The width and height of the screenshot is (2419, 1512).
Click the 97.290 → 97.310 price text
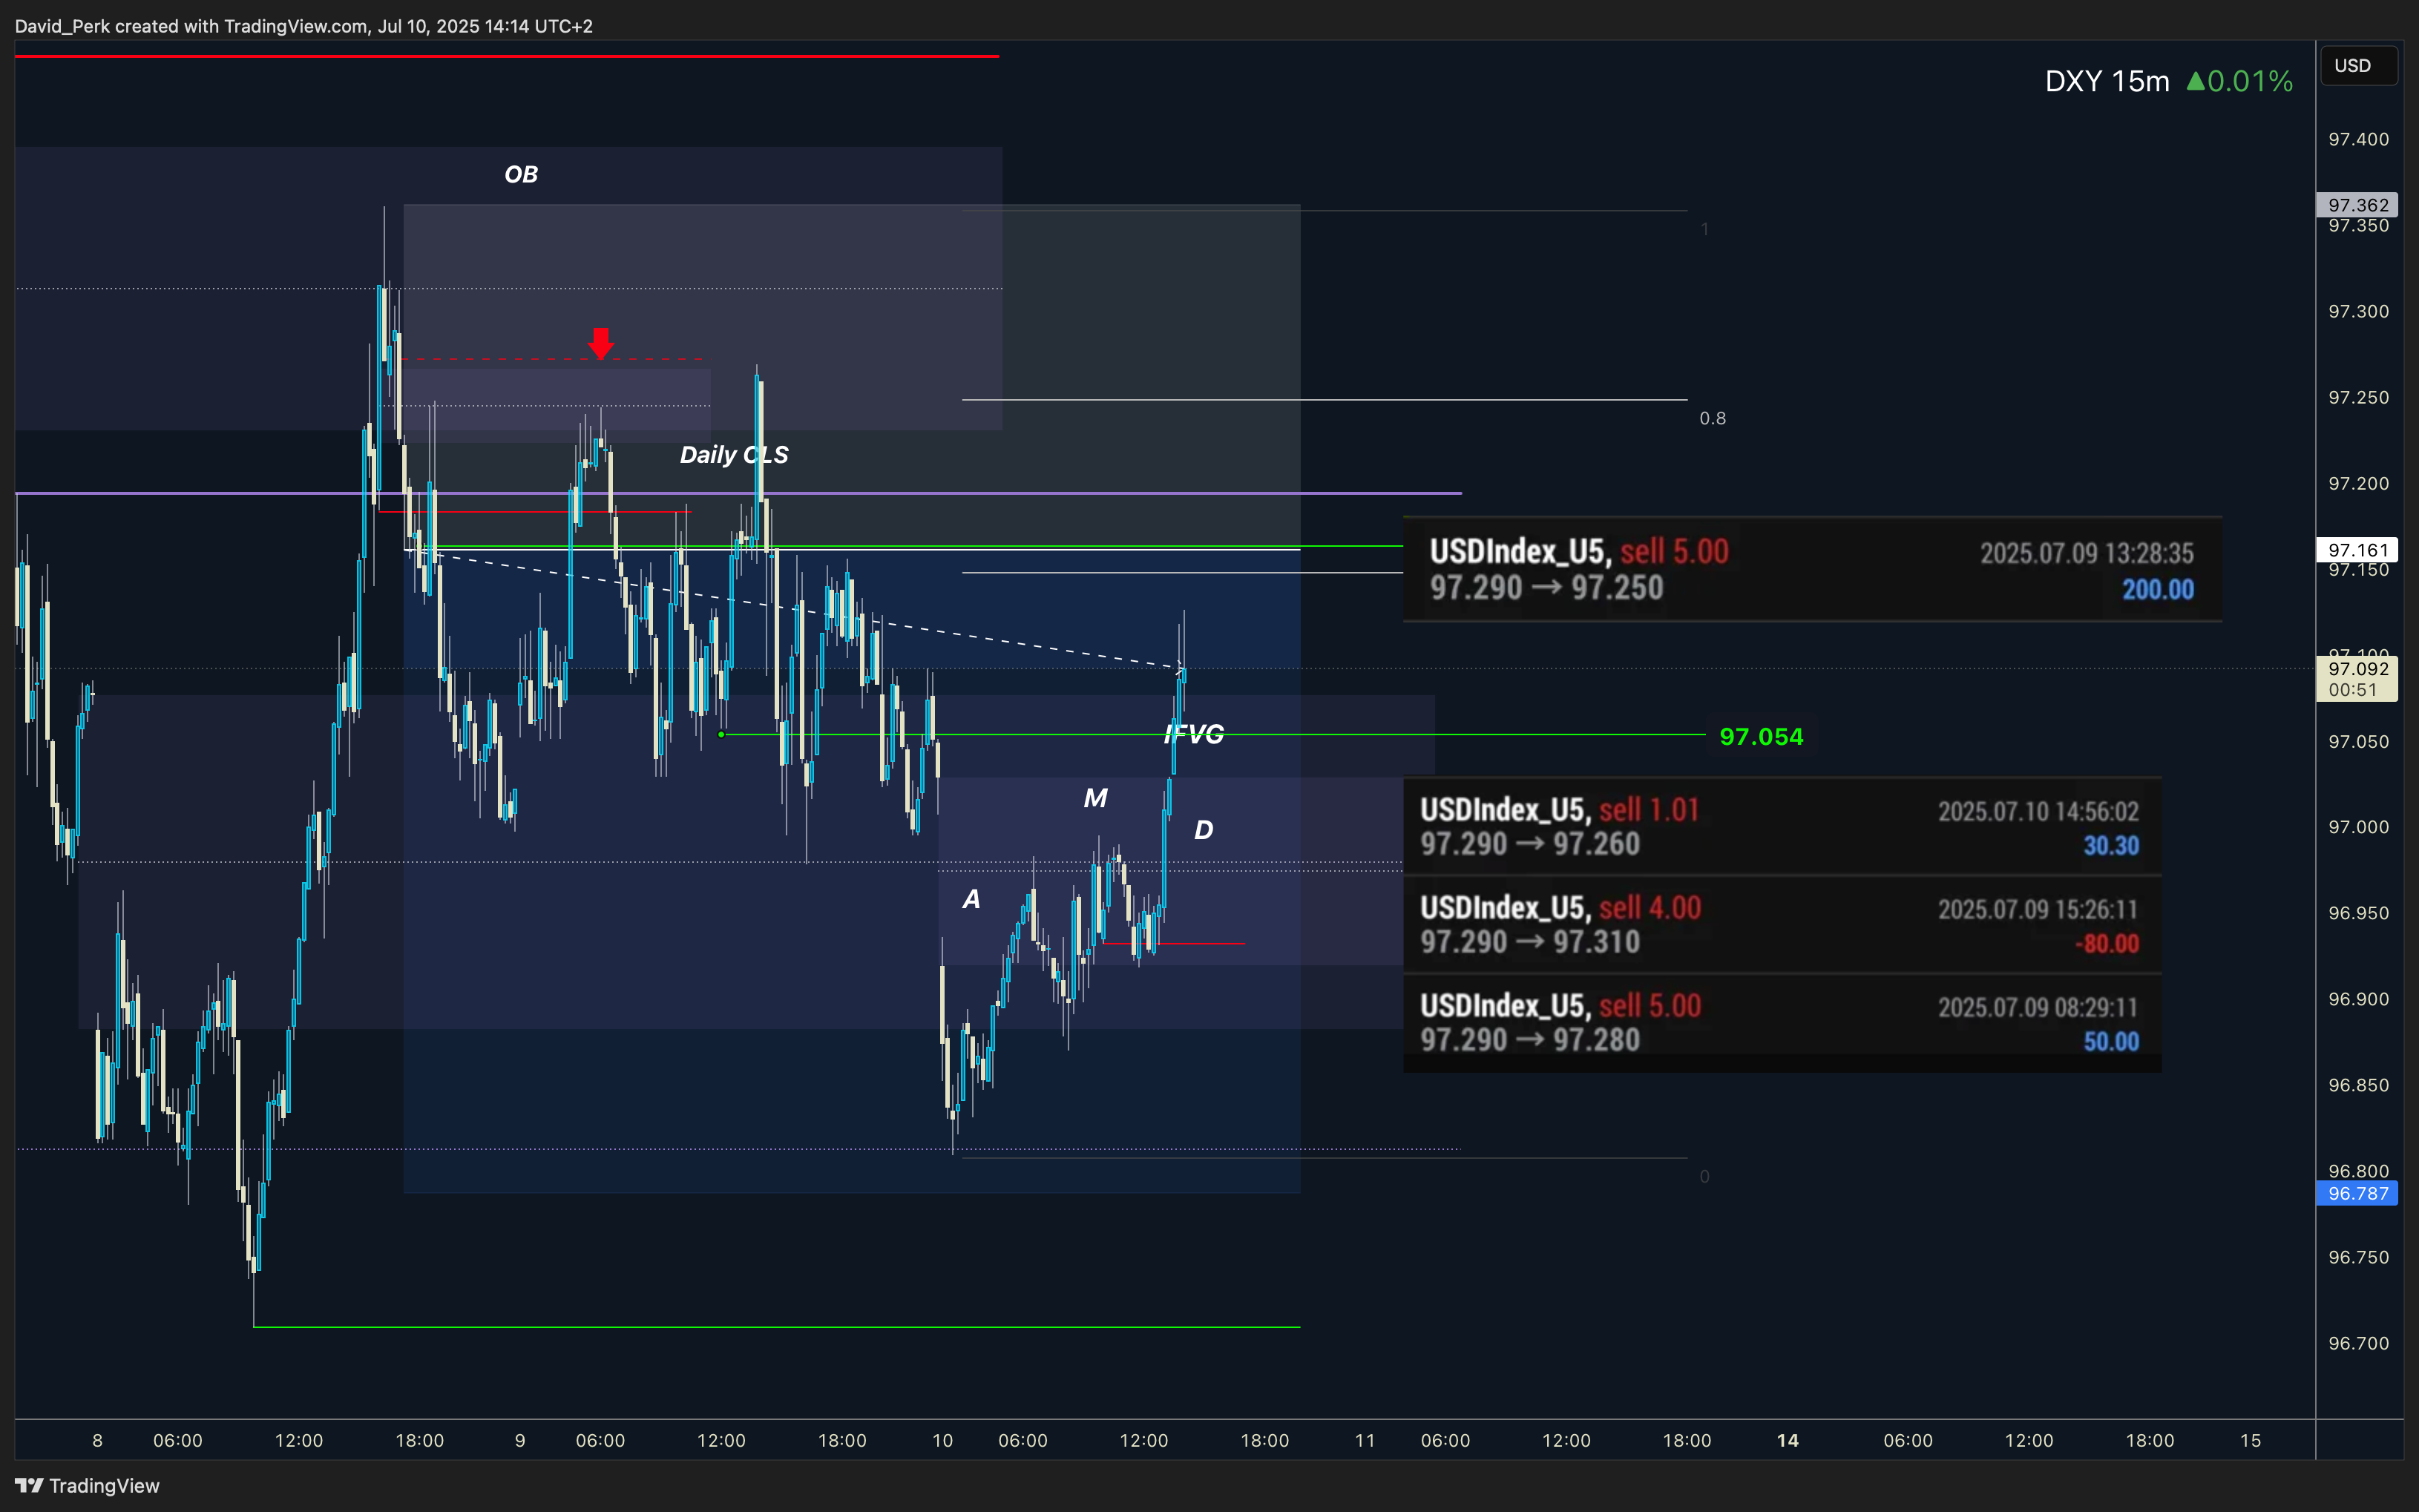pyautogui.click(x=1530, y=942)
